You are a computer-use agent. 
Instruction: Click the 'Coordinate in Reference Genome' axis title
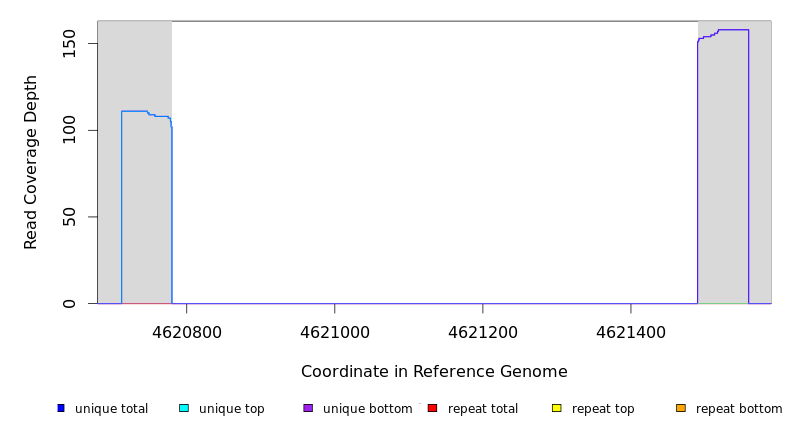[x=434, y=372]
